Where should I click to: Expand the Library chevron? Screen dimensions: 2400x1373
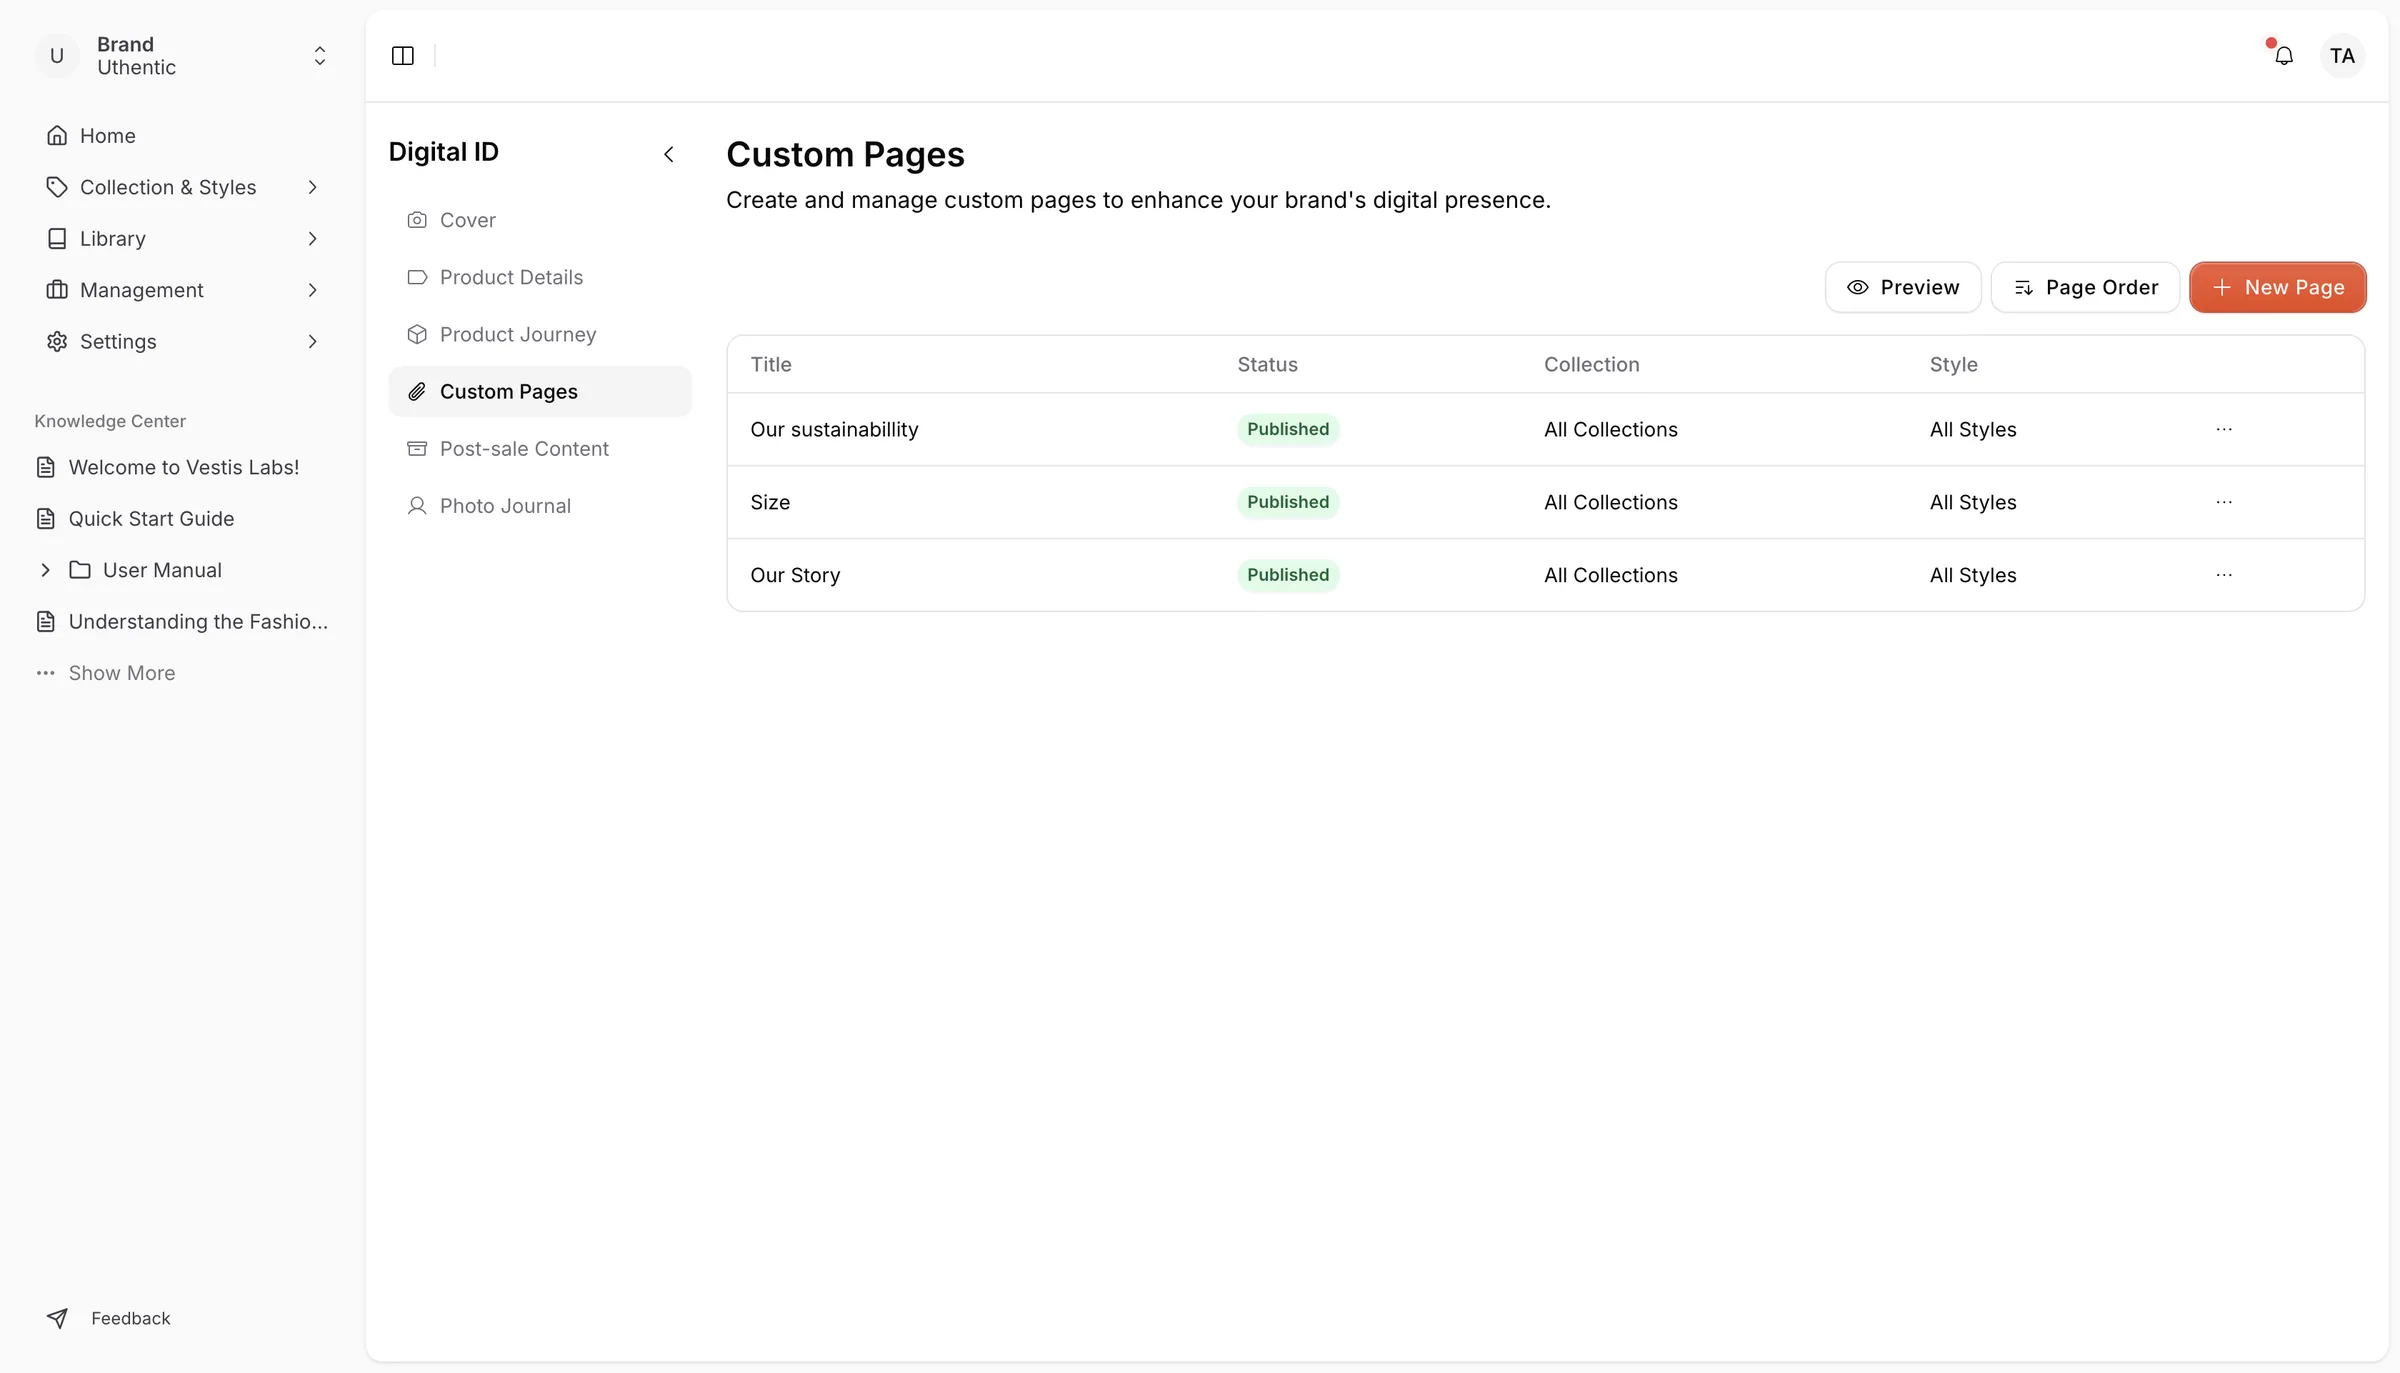[x=312, y=238]
